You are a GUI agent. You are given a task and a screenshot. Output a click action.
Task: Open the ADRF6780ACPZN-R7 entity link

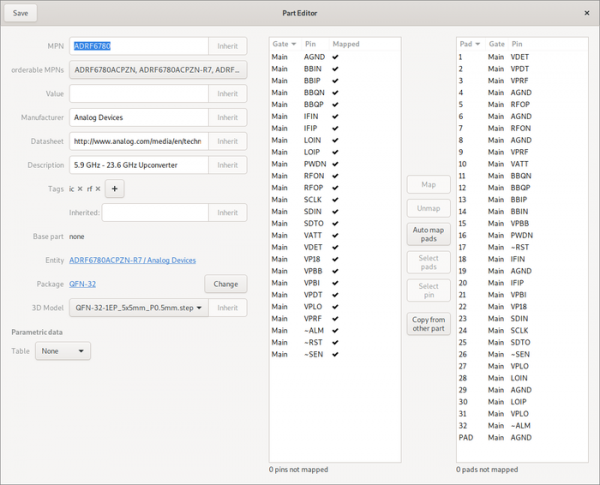(x=132, y=260)
